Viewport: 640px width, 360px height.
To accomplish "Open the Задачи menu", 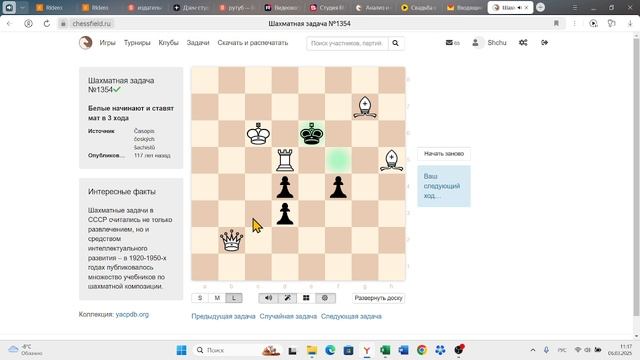I will (198, 42).
